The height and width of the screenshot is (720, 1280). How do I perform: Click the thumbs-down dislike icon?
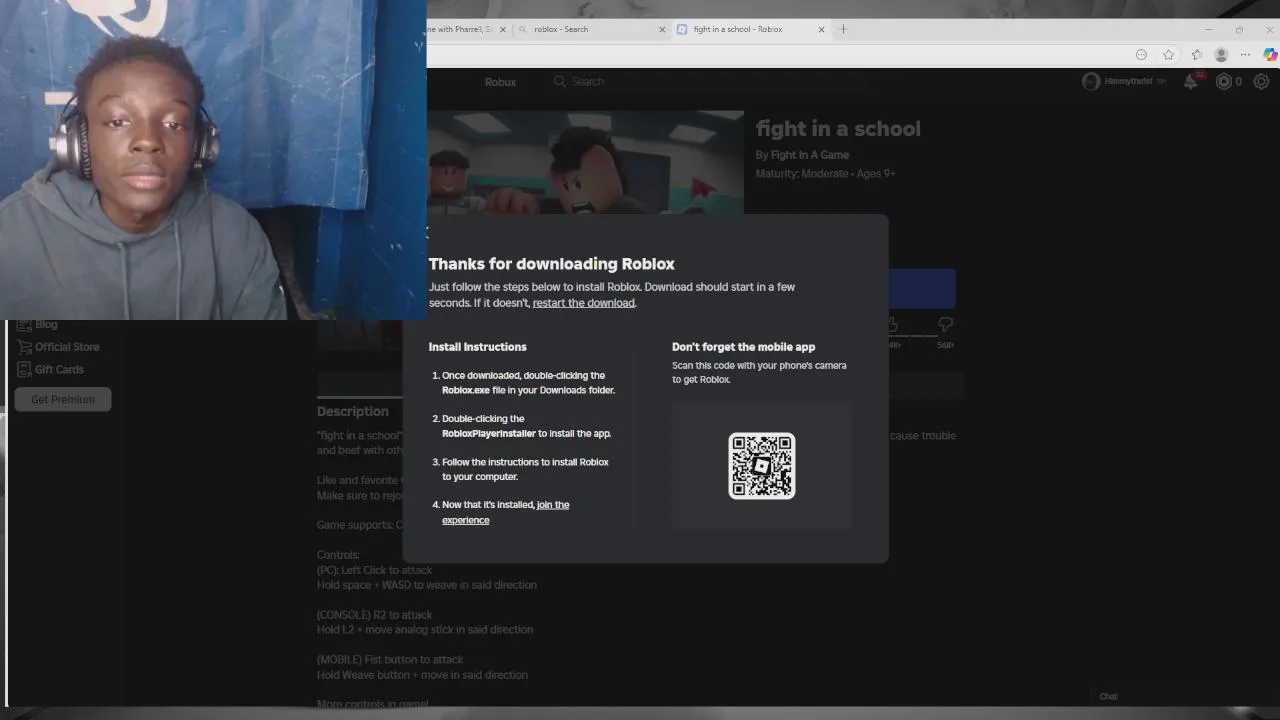pyautogui.click(x=945, y=324)
